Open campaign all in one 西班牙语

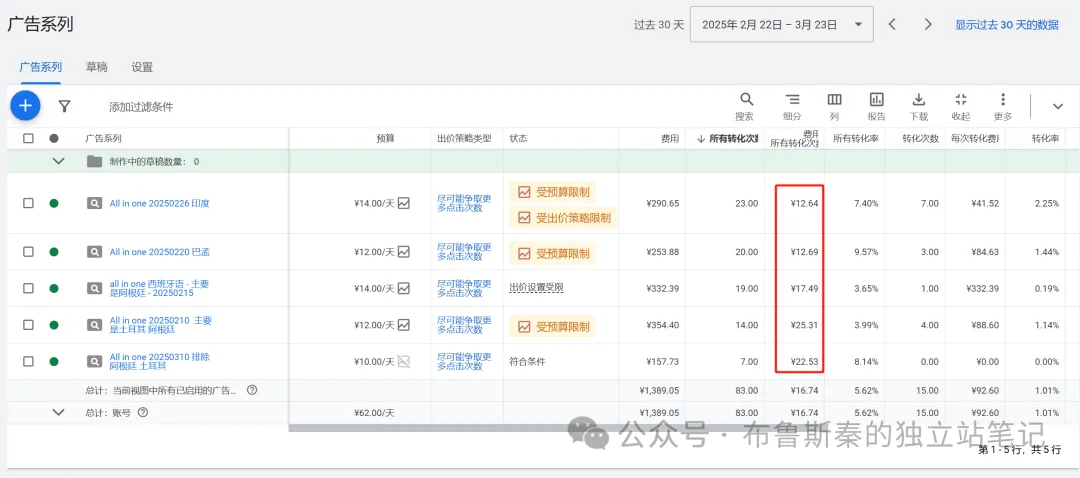coord(159,288)
